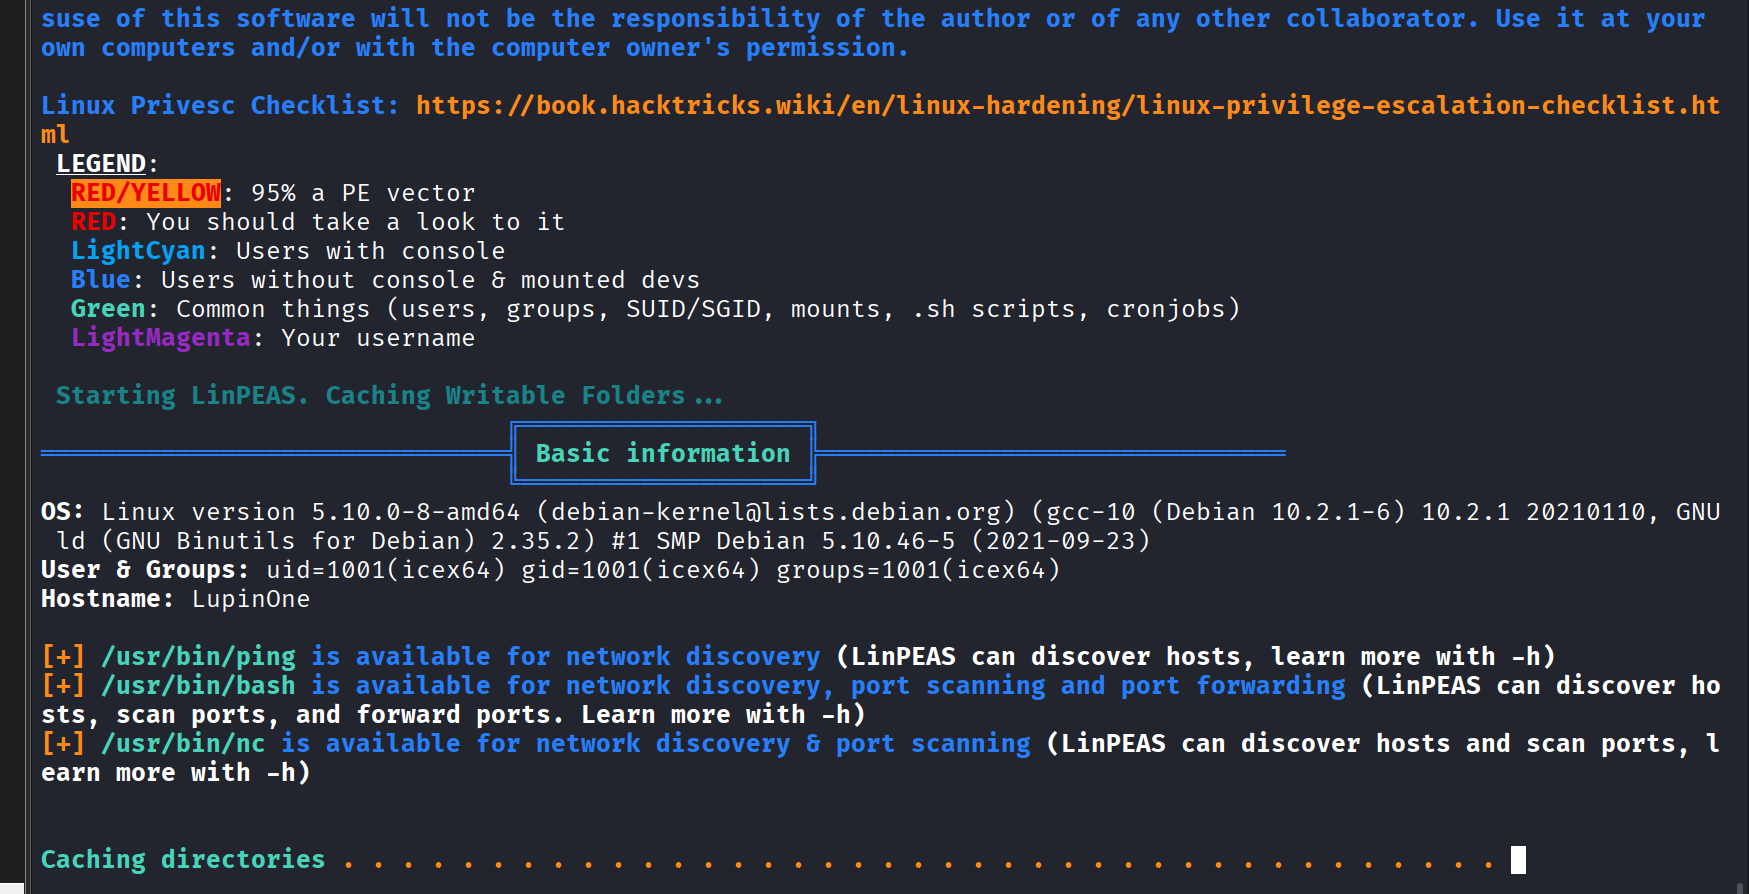Click the /usr/bin/nc path
1749x894 pixels.
[x=183, y=744]
